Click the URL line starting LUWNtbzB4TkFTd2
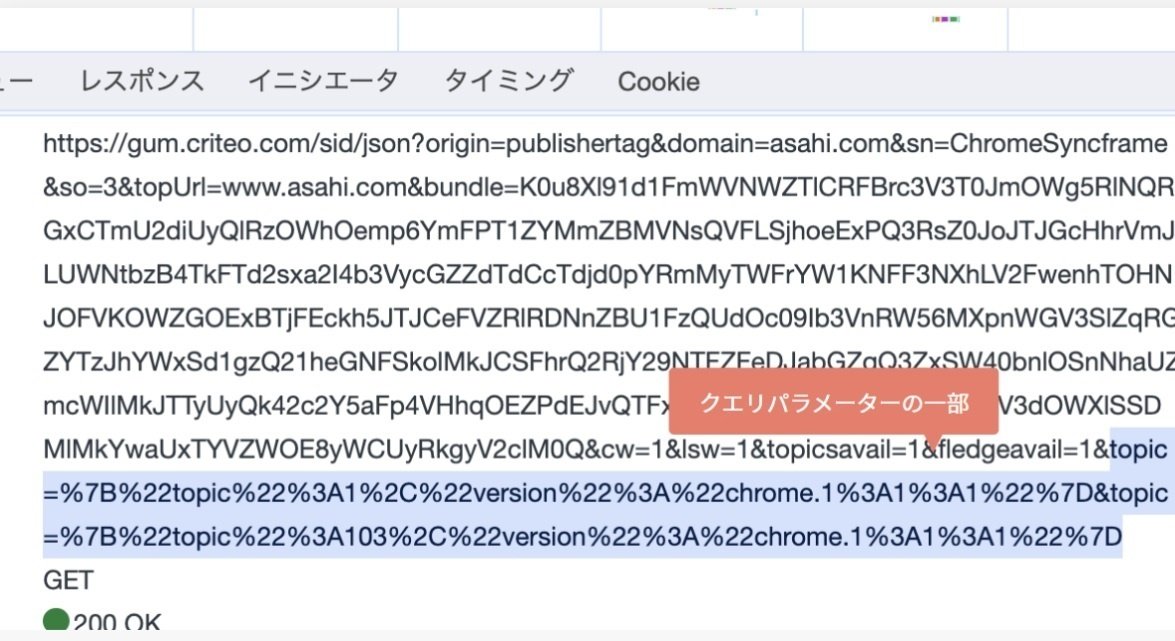 pos(608,274)
